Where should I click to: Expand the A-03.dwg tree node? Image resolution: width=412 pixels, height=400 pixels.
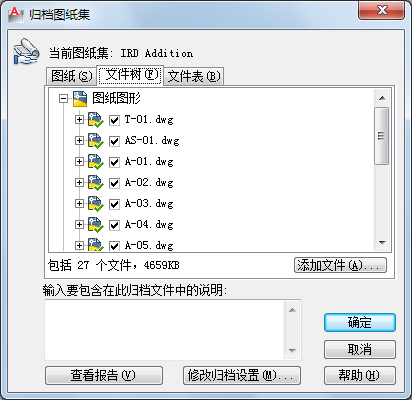79,204
